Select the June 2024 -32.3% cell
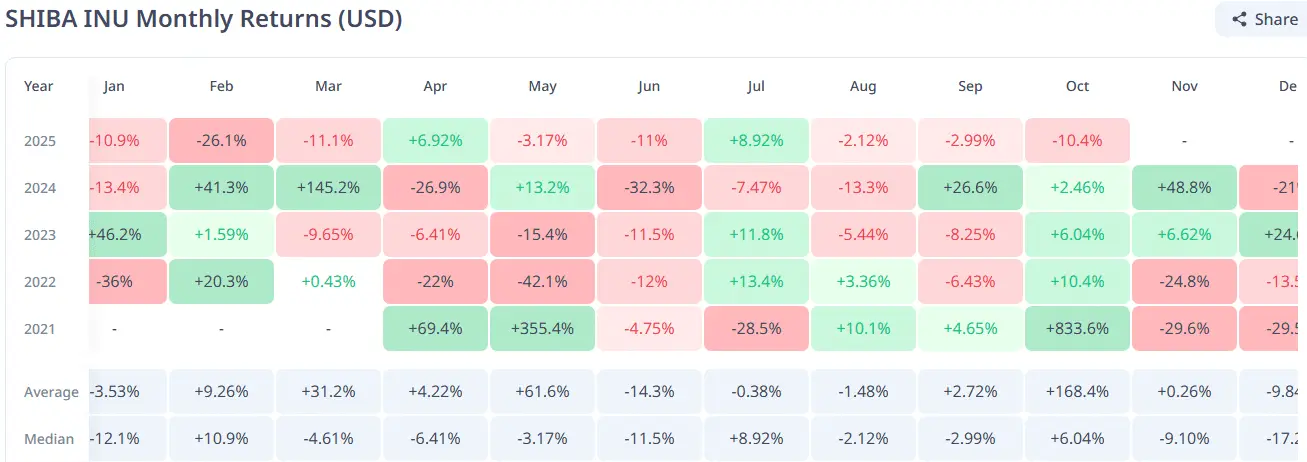The width and height of the screenshot is (1307, 462). (x=649, y=188)
